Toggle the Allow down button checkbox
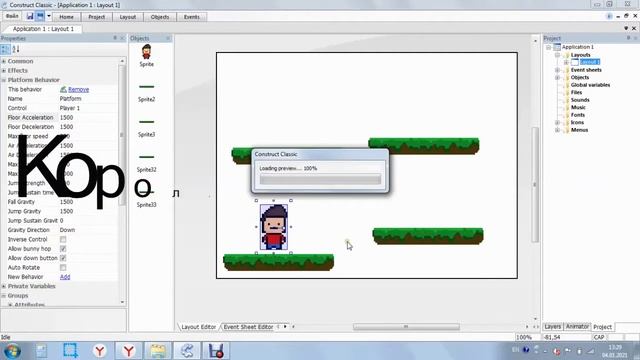 (x=63, y=258)
